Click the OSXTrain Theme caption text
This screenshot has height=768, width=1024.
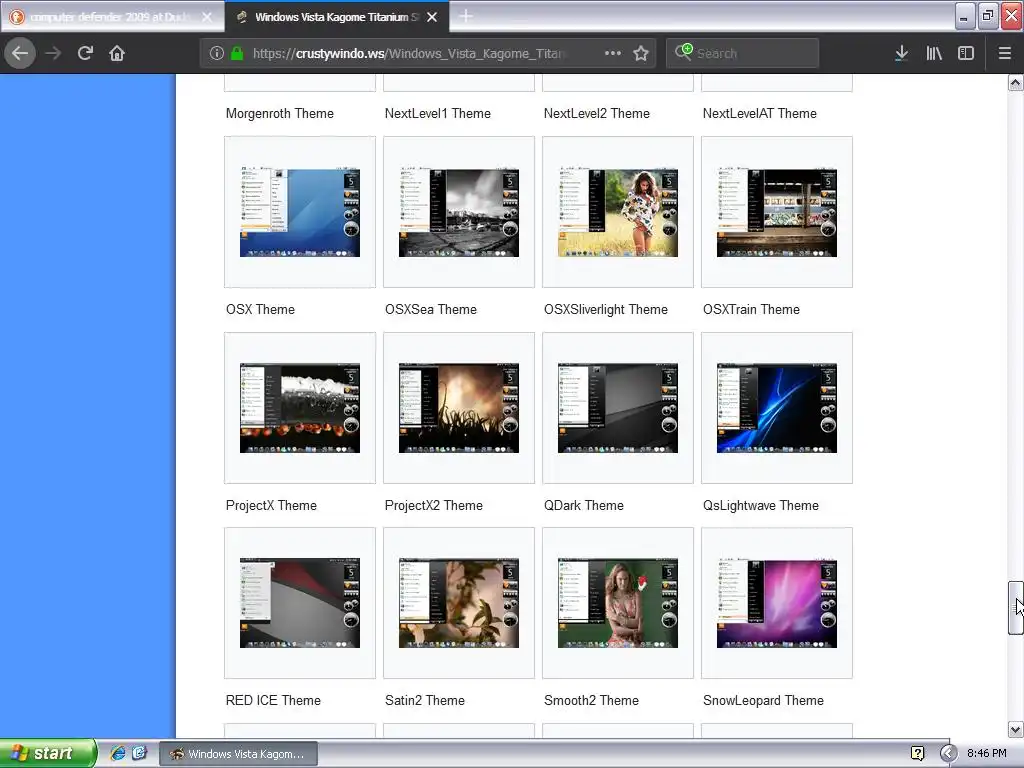[751, 310]
